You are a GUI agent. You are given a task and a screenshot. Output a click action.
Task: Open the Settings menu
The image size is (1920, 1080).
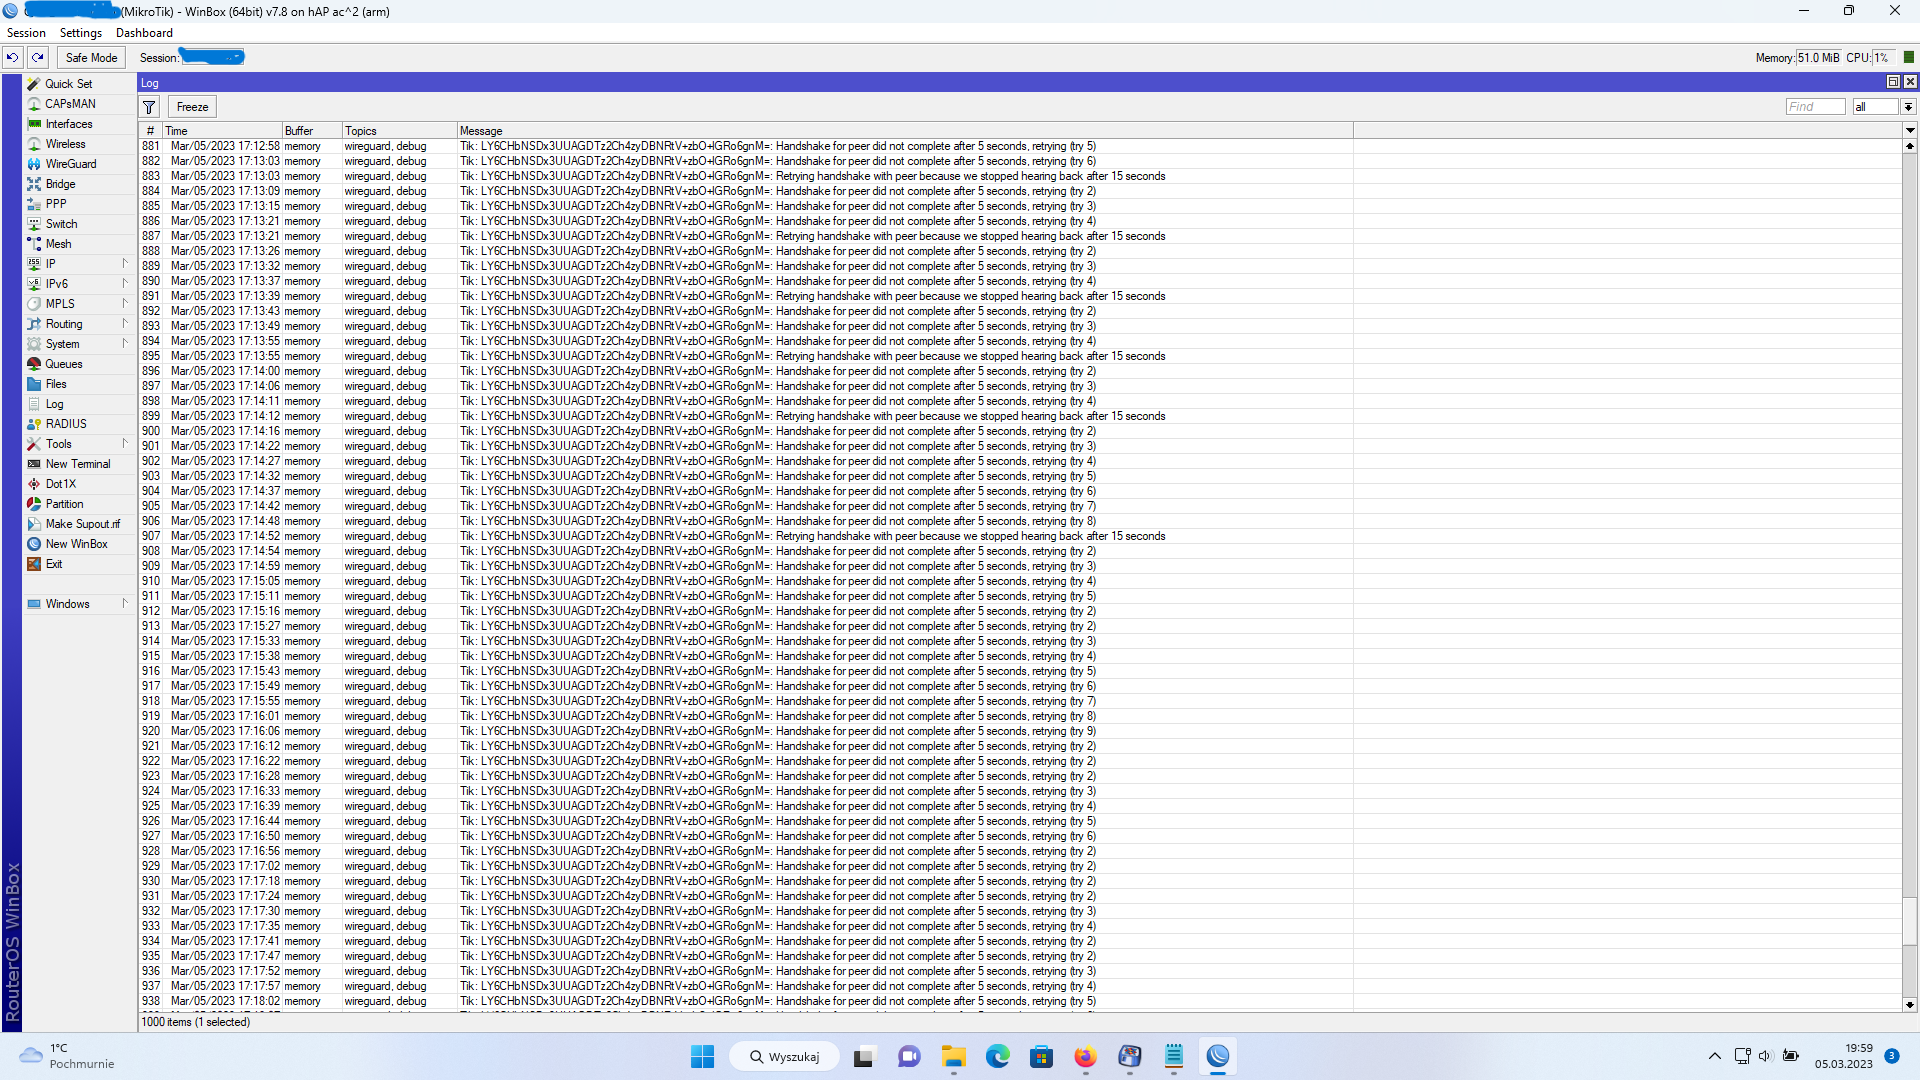click(80, 33)
